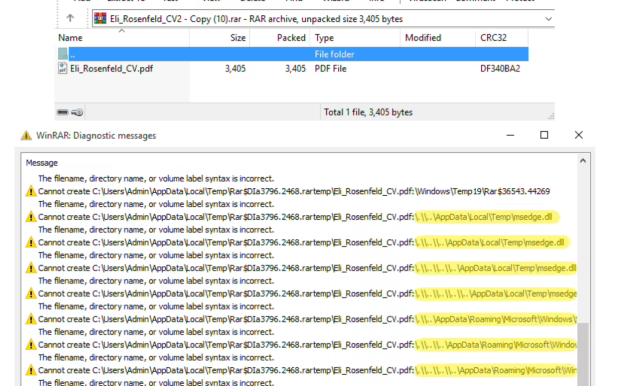Select the parent '..' File folder row
The height and width of the screenshot is (386, 626).
pos(293,54)
